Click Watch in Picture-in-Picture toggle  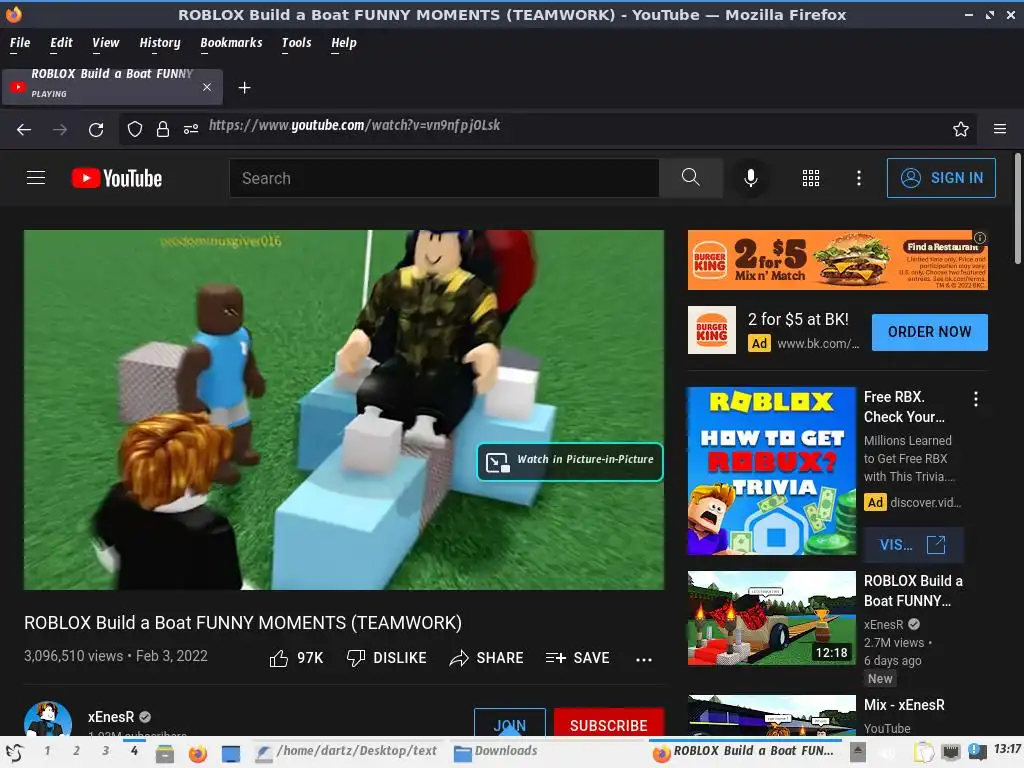point(570,462)
